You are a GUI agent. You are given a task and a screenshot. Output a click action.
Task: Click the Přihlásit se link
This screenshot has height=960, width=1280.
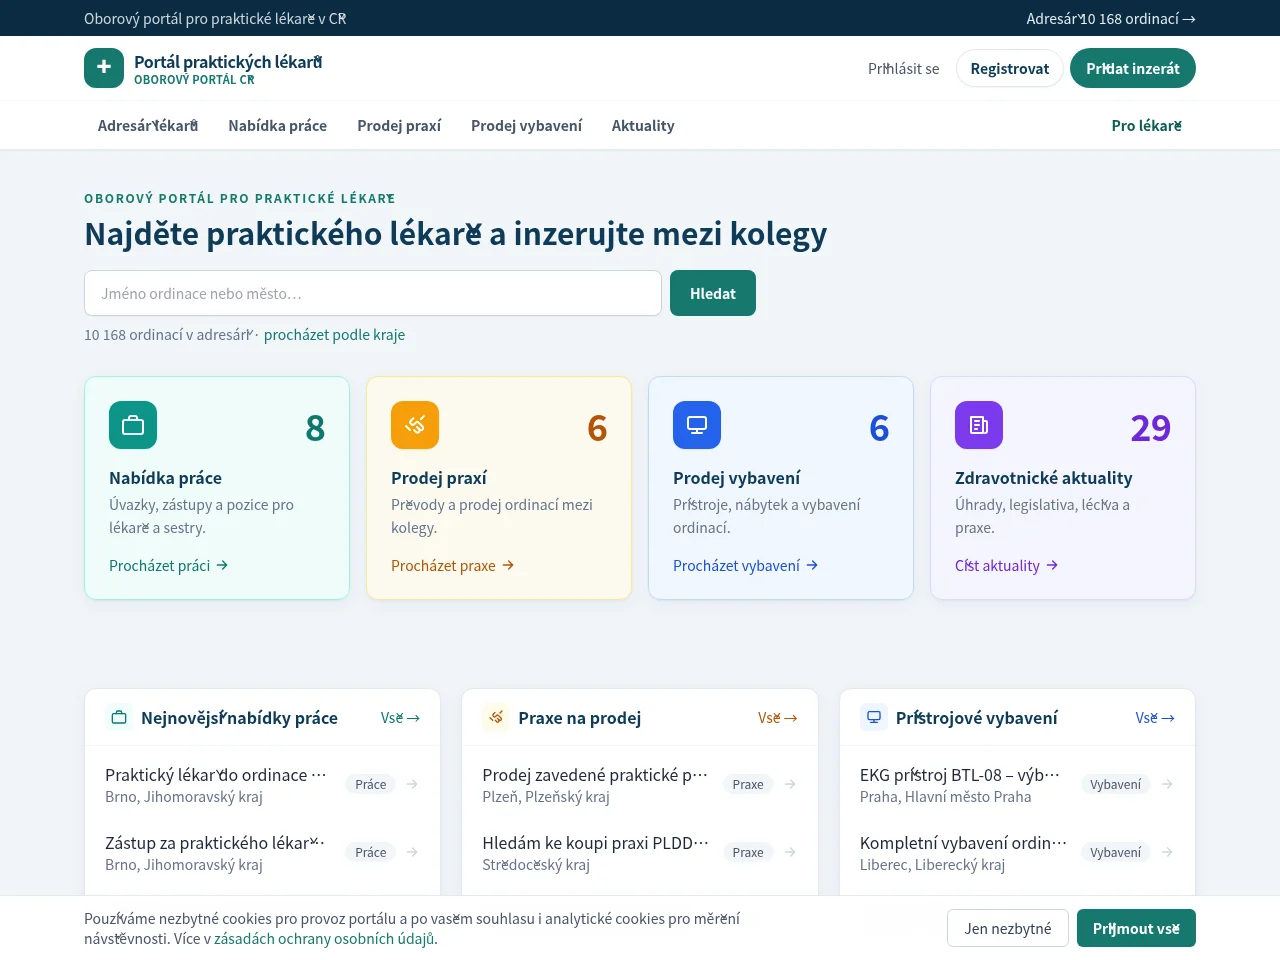pos(904,68)
